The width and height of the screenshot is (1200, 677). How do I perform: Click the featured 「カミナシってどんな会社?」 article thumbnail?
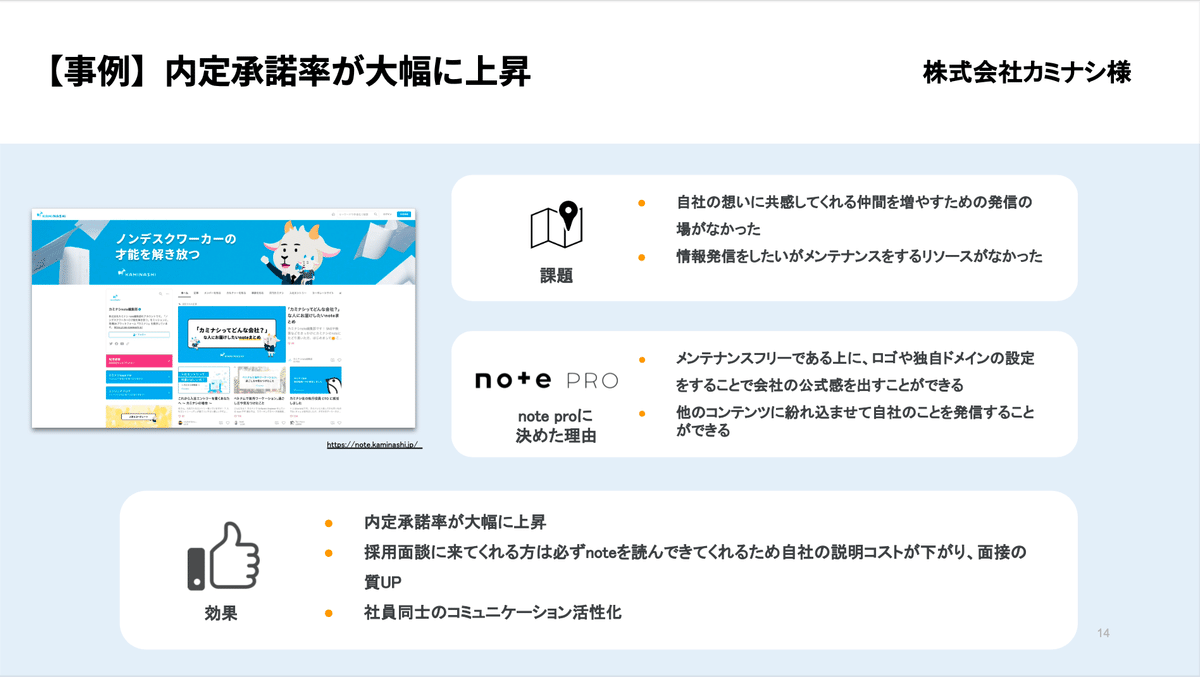click(231, 334)
